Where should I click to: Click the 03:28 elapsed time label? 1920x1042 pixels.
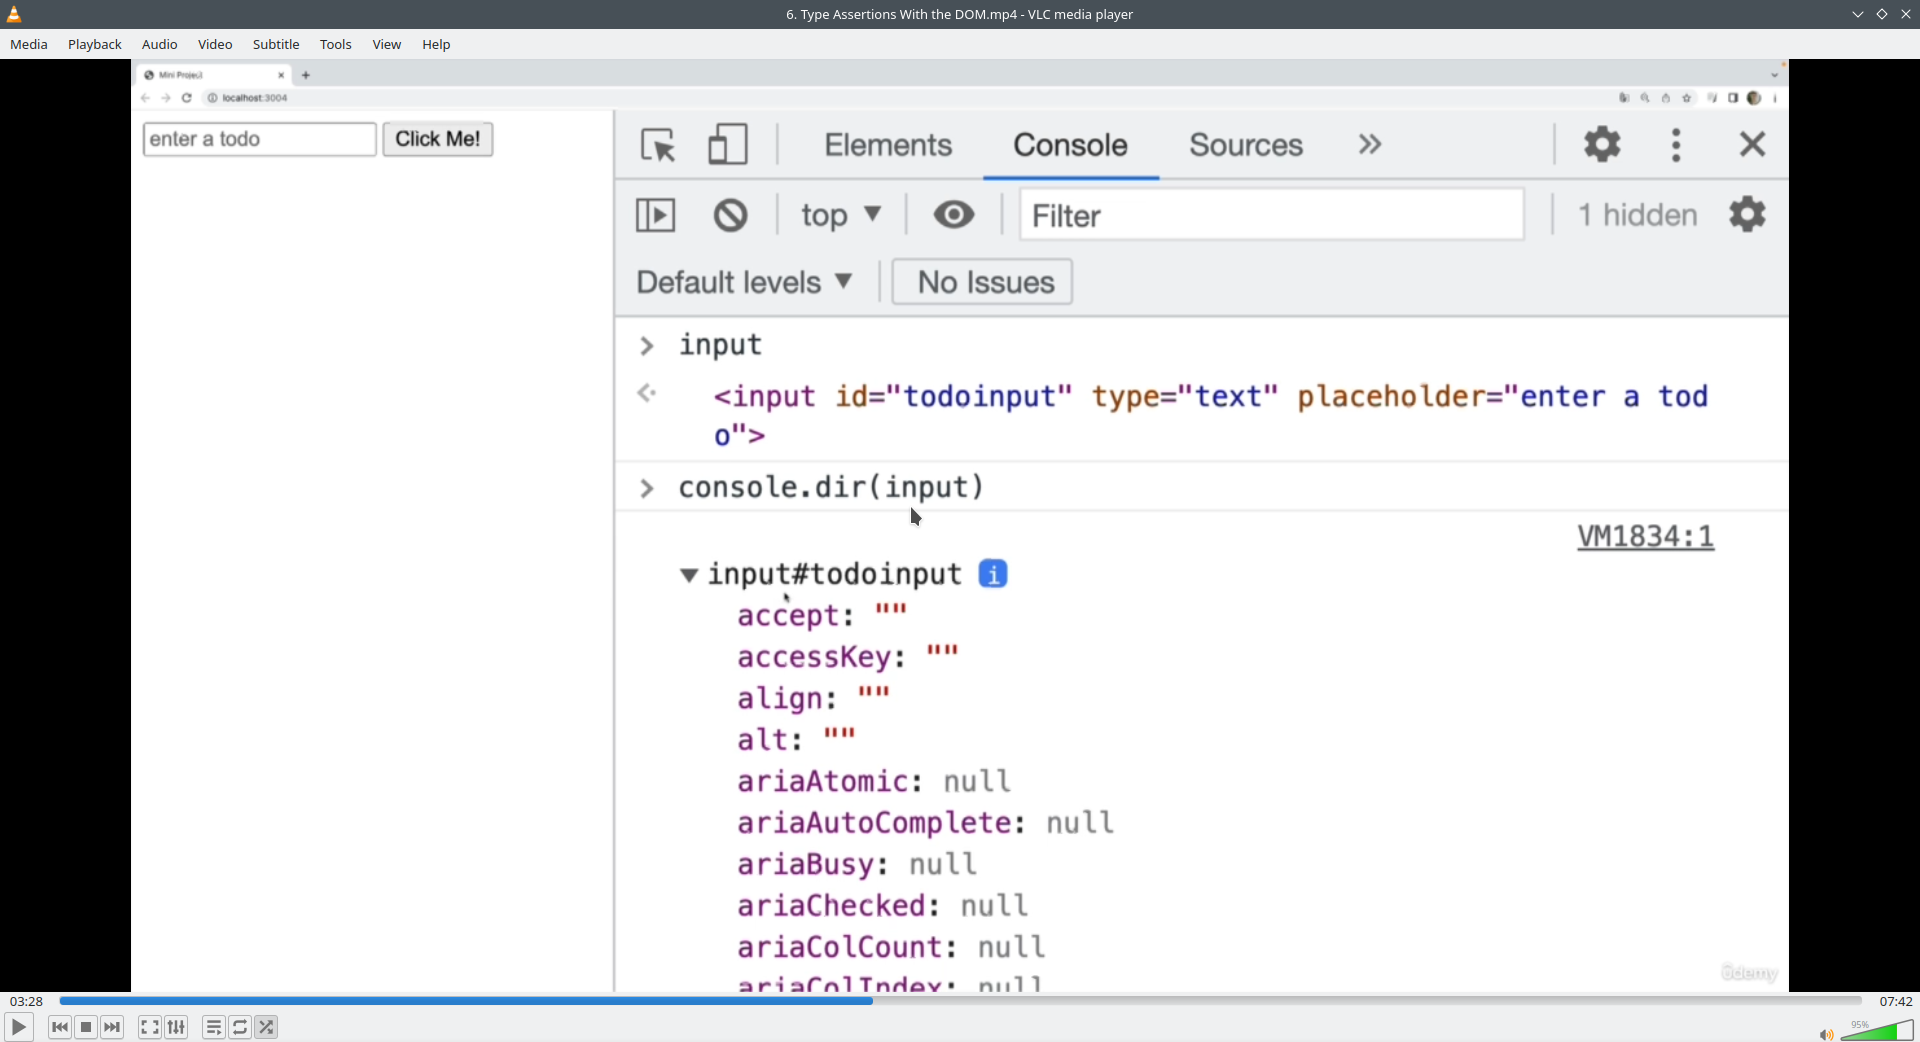tap(27, 1001)
